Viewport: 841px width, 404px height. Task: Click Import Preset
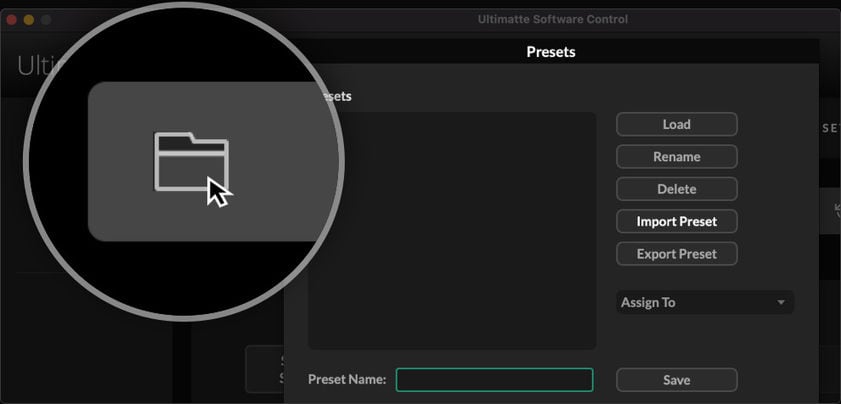pos(676,221)
